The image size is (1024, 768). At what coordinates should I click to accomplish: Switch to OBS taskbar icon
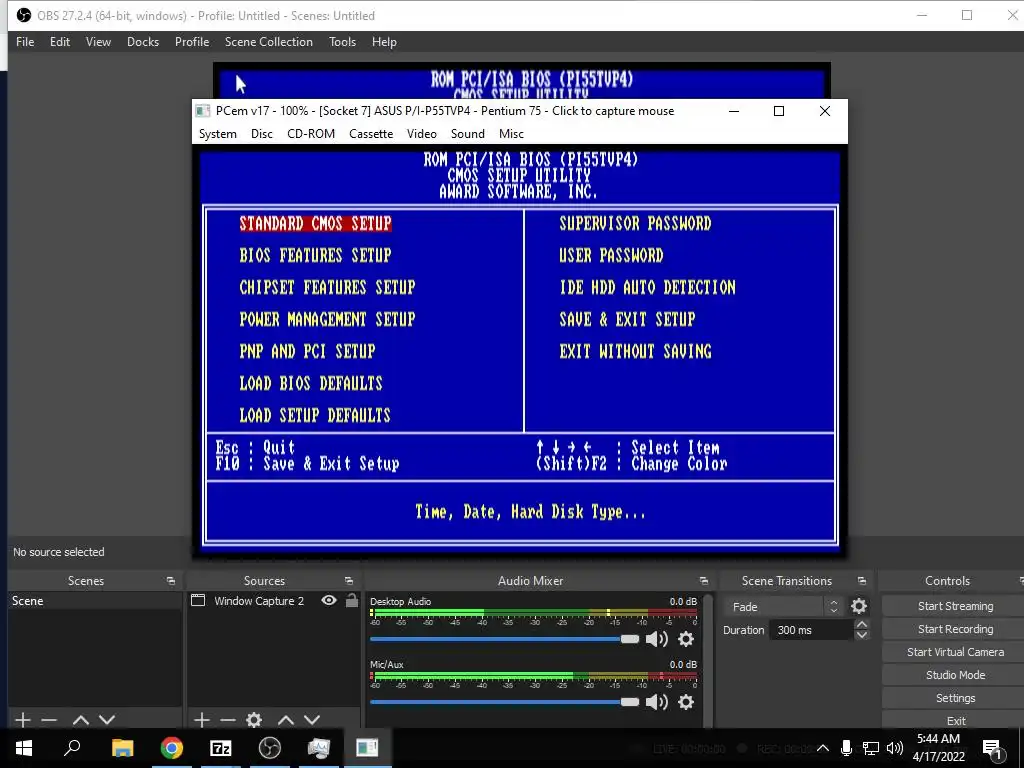click(x=269, y=748)
